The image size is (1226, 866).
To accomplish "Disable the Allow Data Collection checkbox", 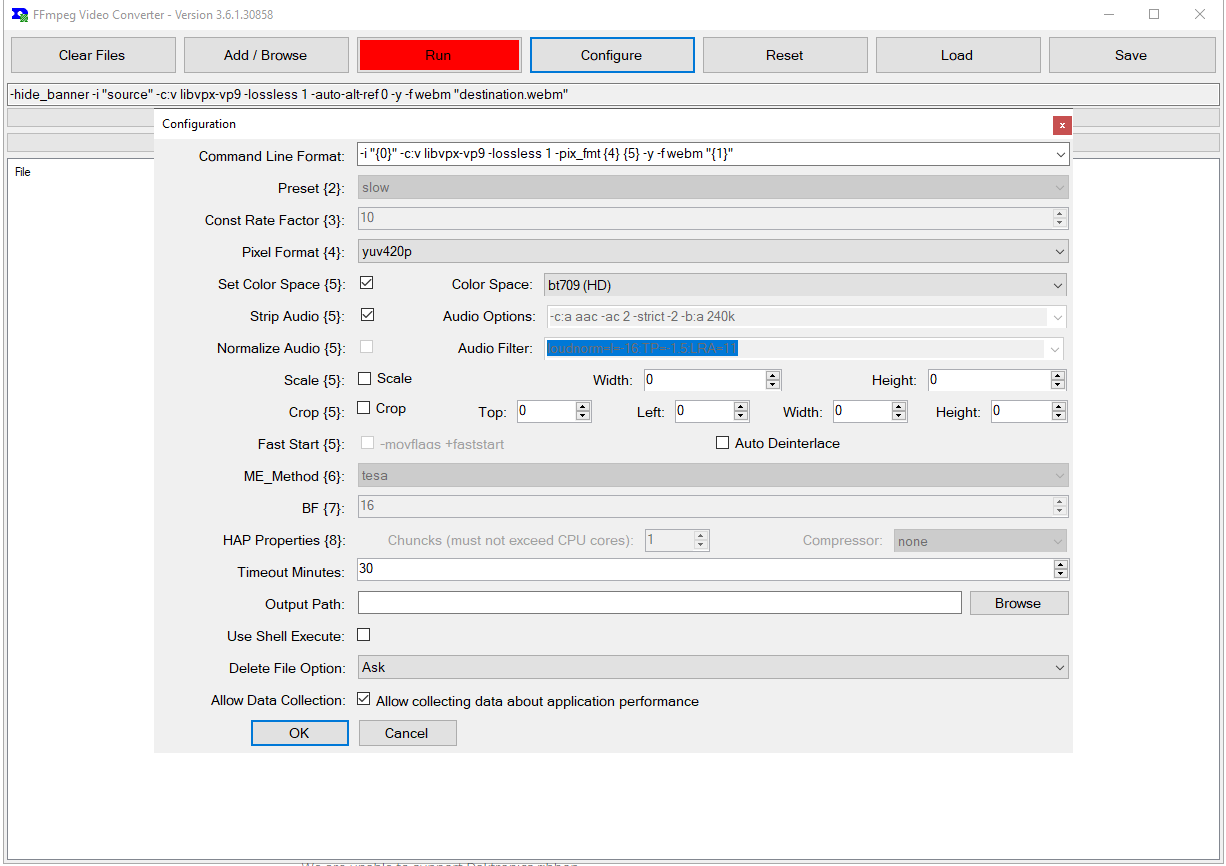I will (x=364, y=699).
